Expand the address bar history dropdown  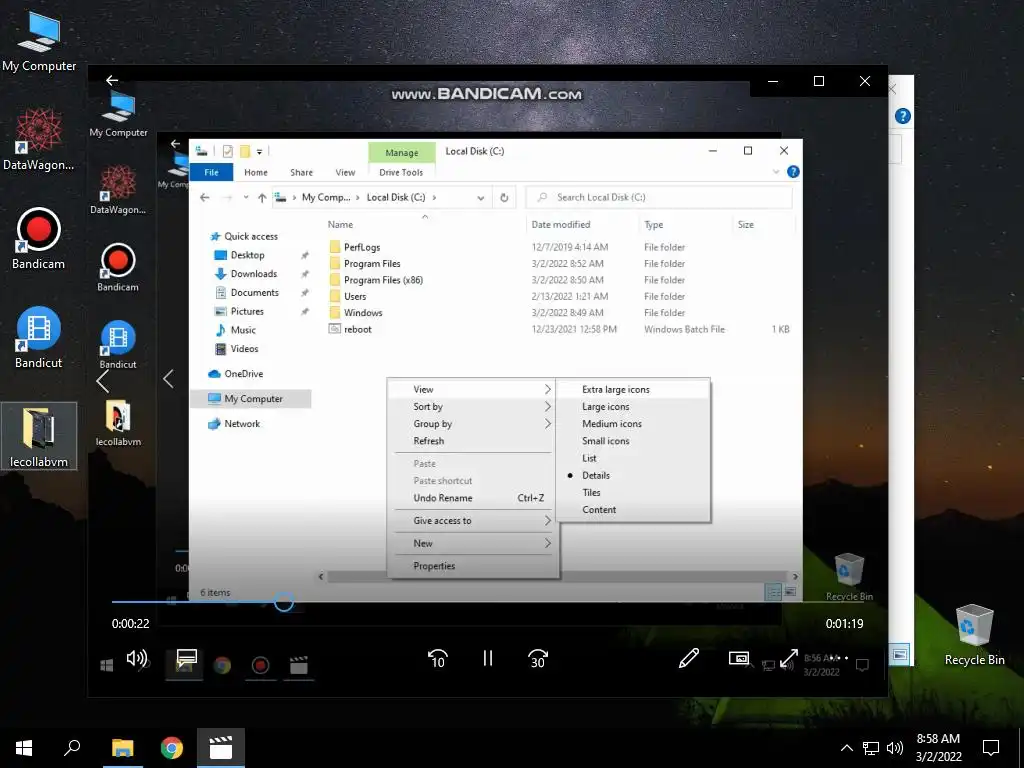[x=481, y=198]
